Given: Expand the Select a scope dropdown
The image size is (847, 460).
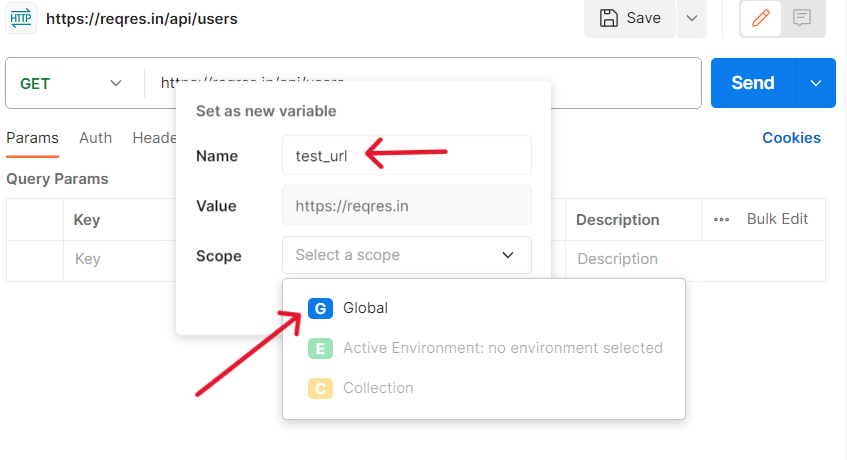Looking at the screenshot, I should (406, 255).
